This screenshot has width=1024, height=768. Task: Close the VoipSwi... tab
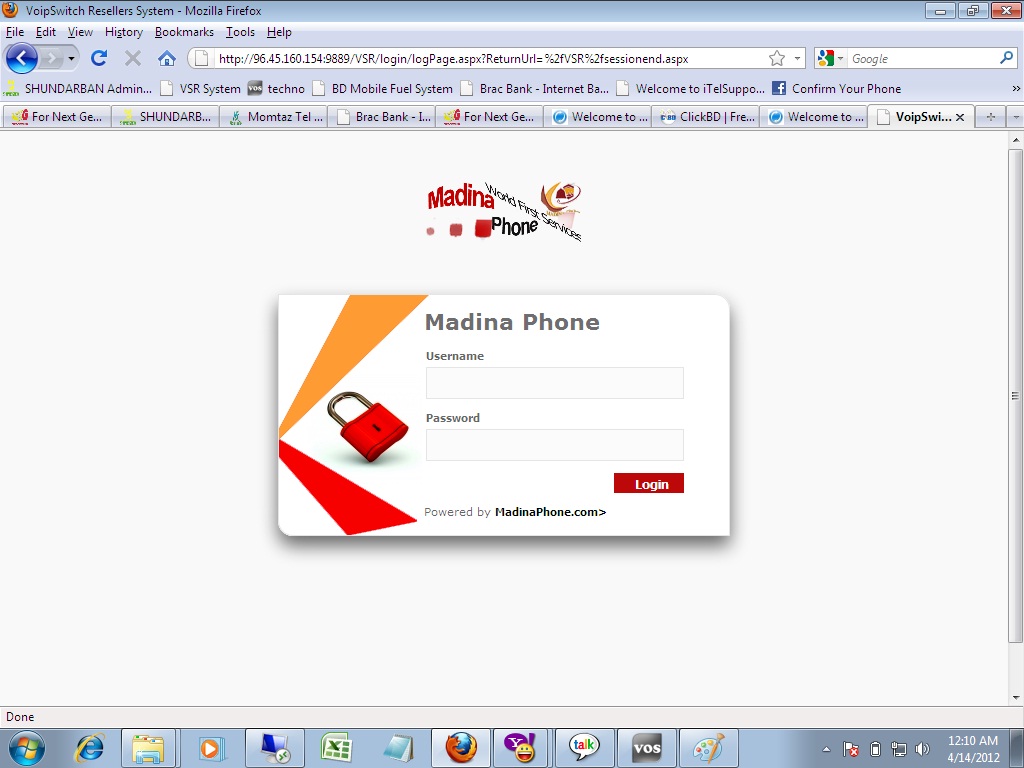tap(960, 118)
